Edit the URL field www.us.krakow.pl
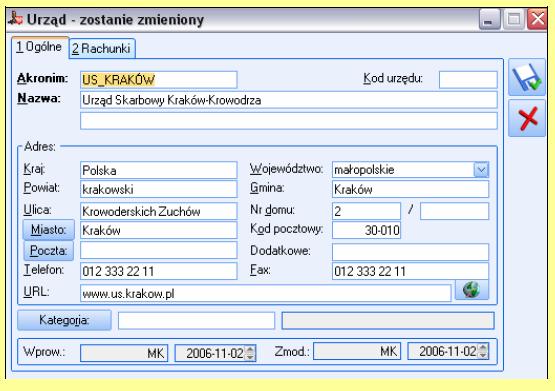The height and width of the screenshot is (391, 555). [x=265, y=293]
